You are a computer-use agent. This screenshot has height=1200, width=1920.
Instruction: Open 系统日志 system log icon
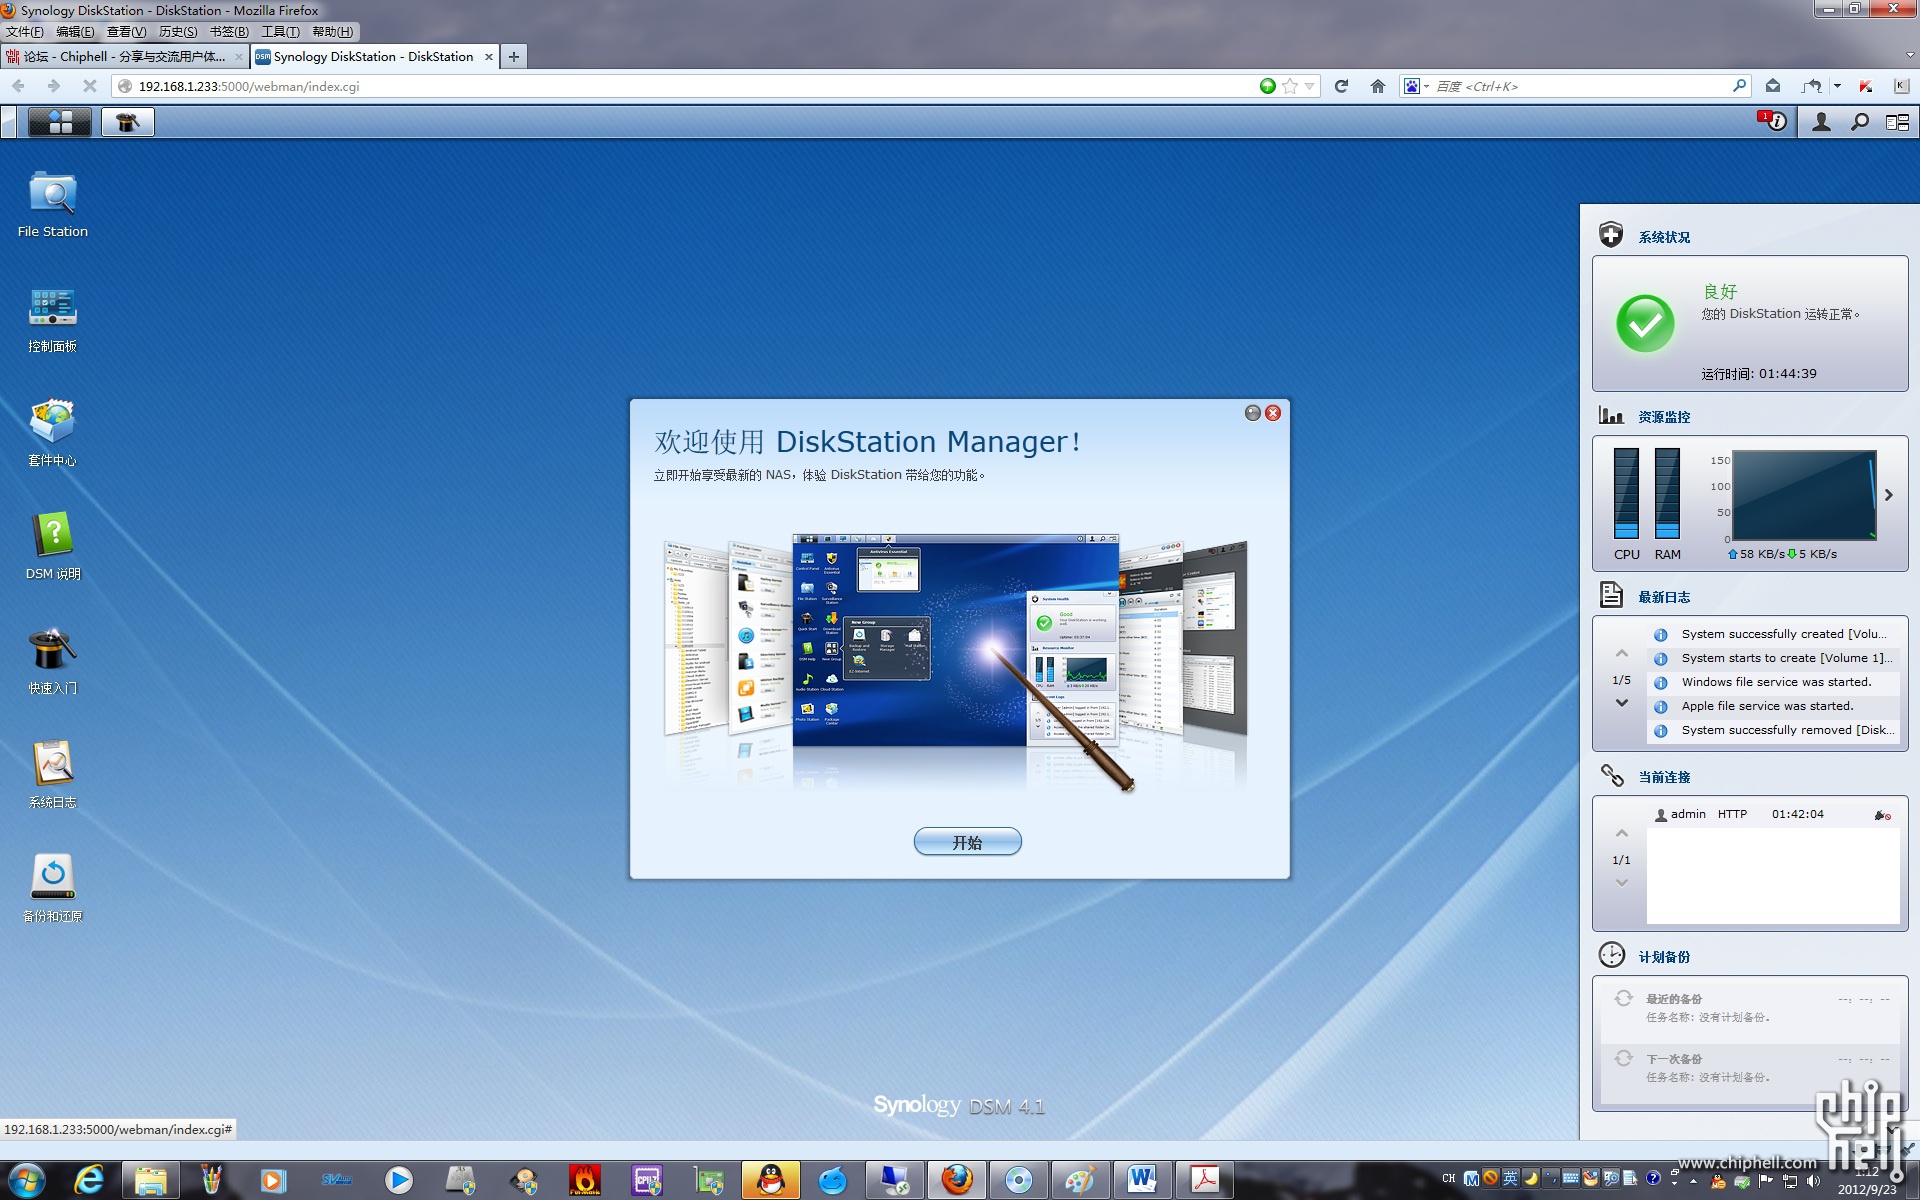[53, 776]
